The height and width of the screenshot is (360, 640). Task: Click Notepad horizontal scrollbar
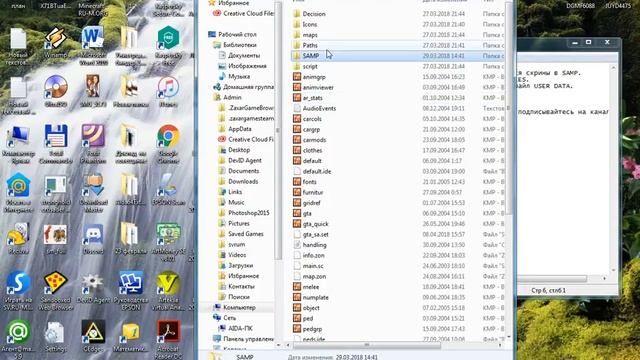(x=552, y=278)
